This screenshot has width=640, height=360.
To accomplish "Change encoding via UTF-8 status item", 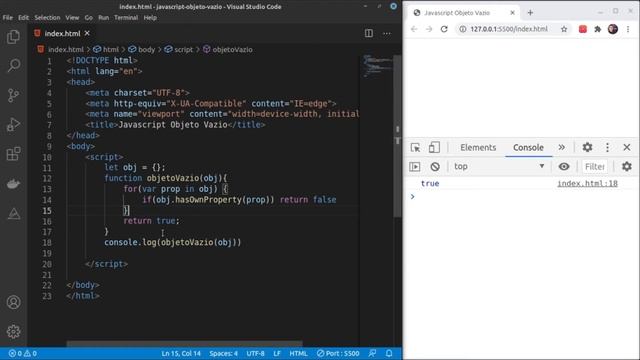I will (255, 353).
